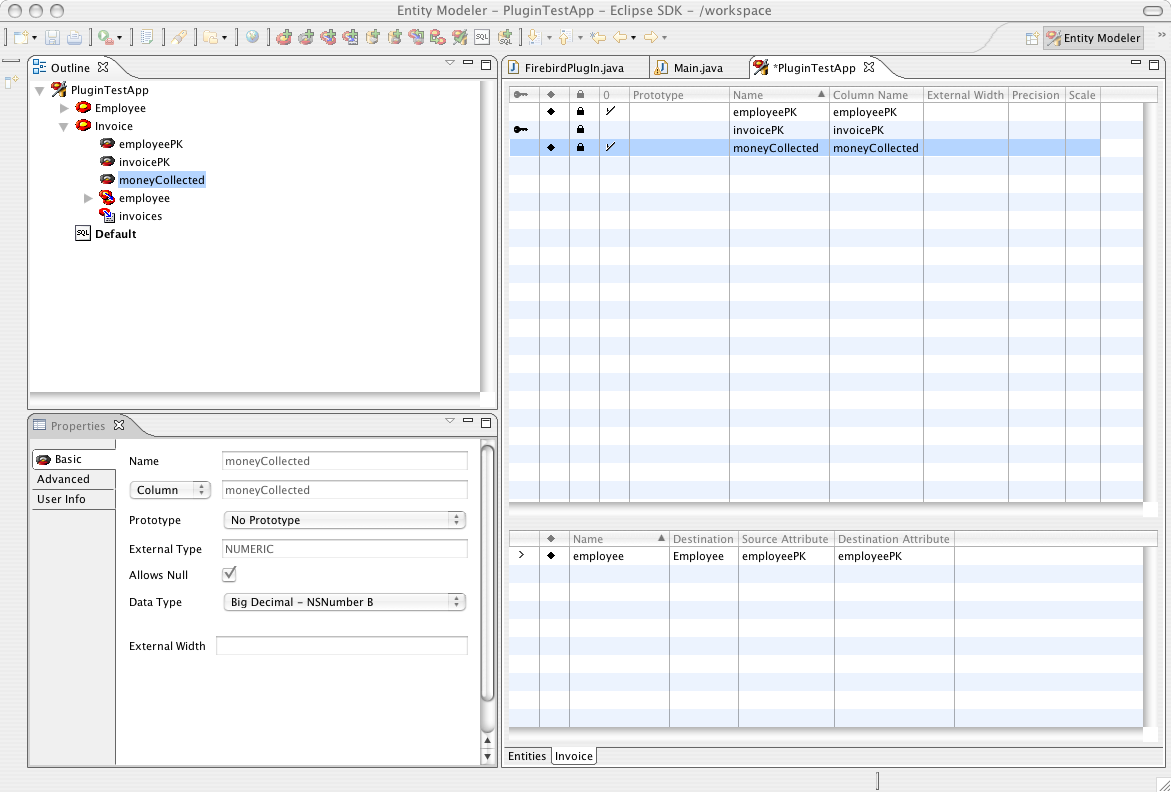Toggle diamond in employee relationship row
Image resolution: width=1171 pixels, height=792 pixels.
[x=551, y=556]
